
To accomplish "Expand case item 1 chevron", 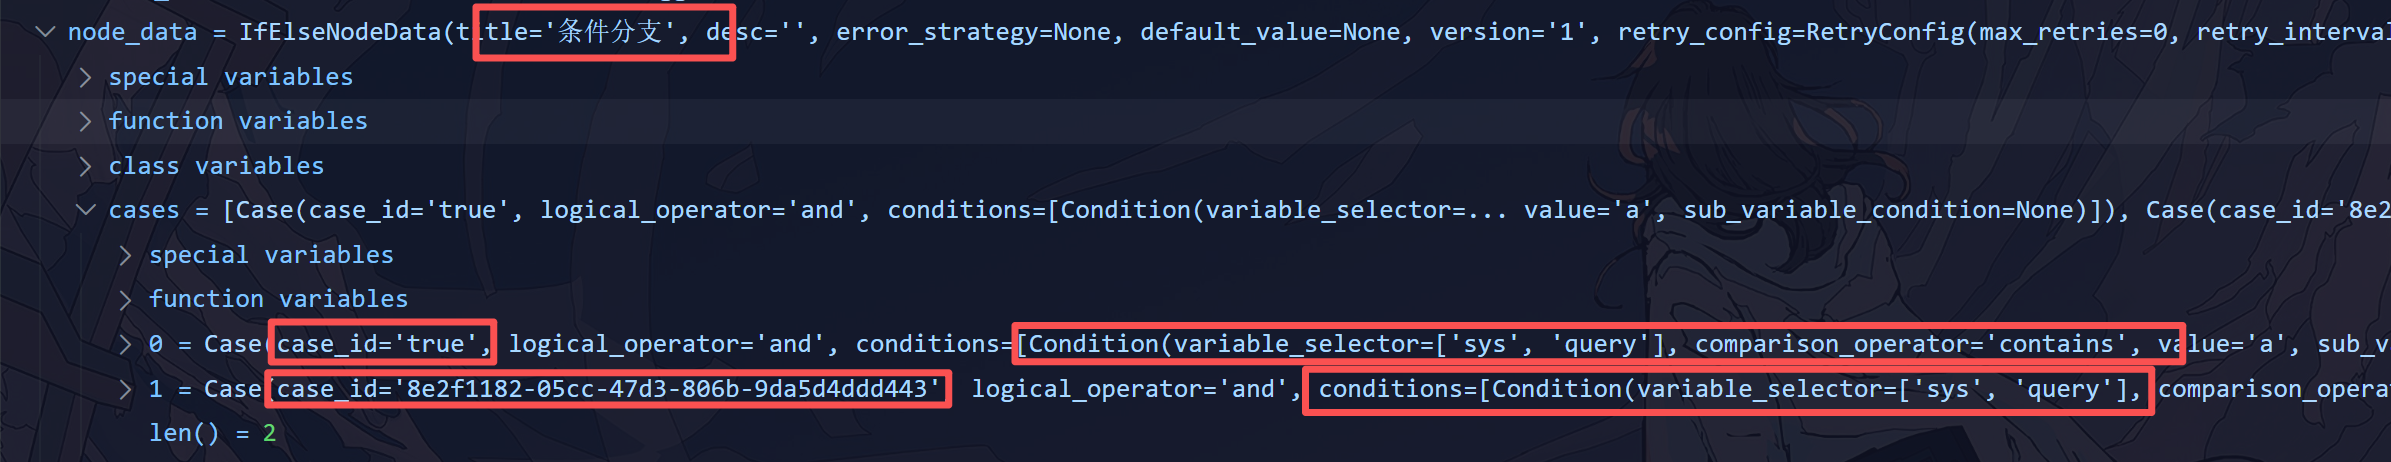I will click(126, 389).
